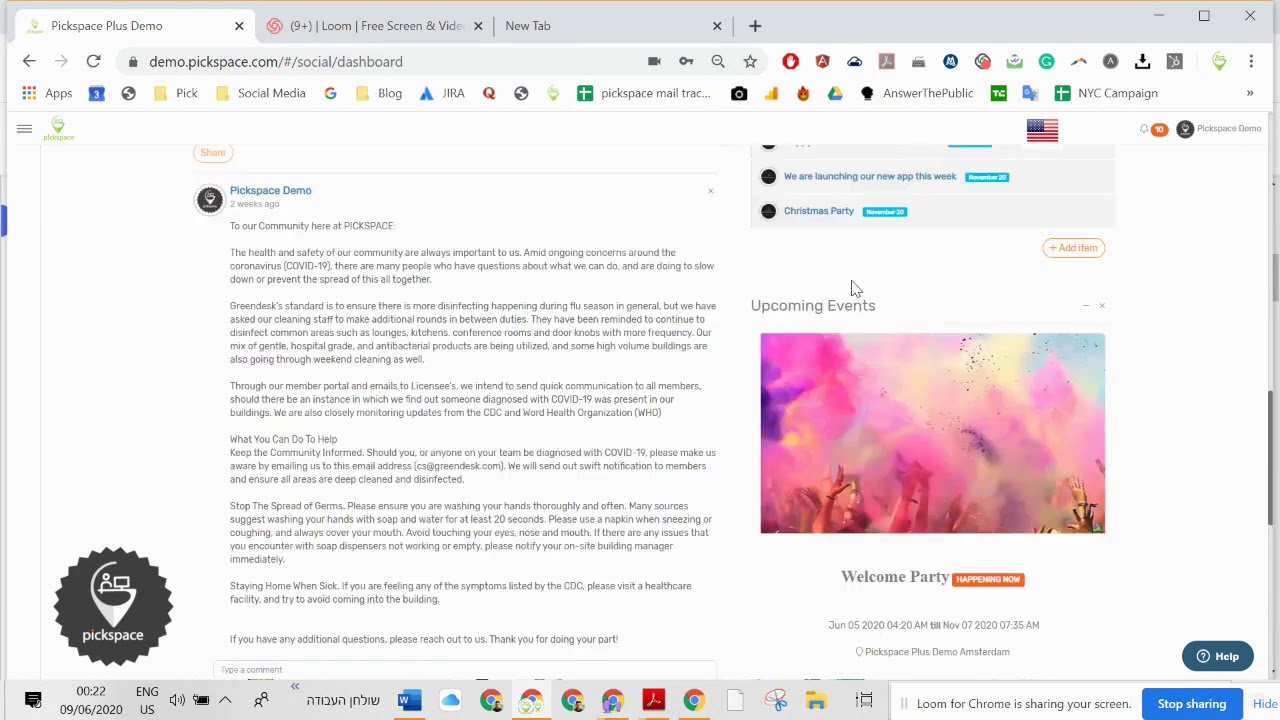Open Chrome's three-dot menu
The height and width of the screenshot is (720, 1280).
point(1251,62)
